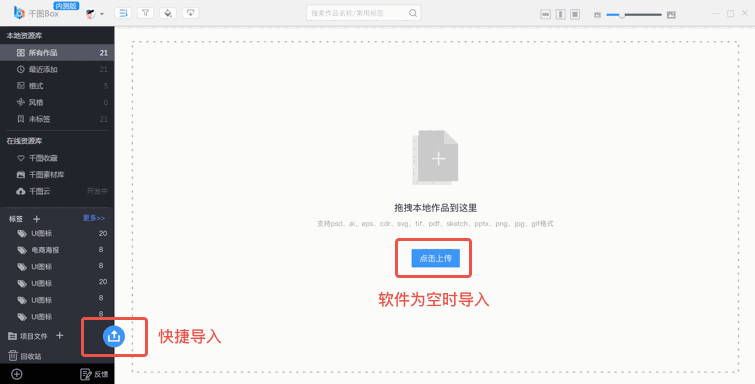Click the 更多>> link for tags
This screenshot has width=755, height=384.
(94, 218)
